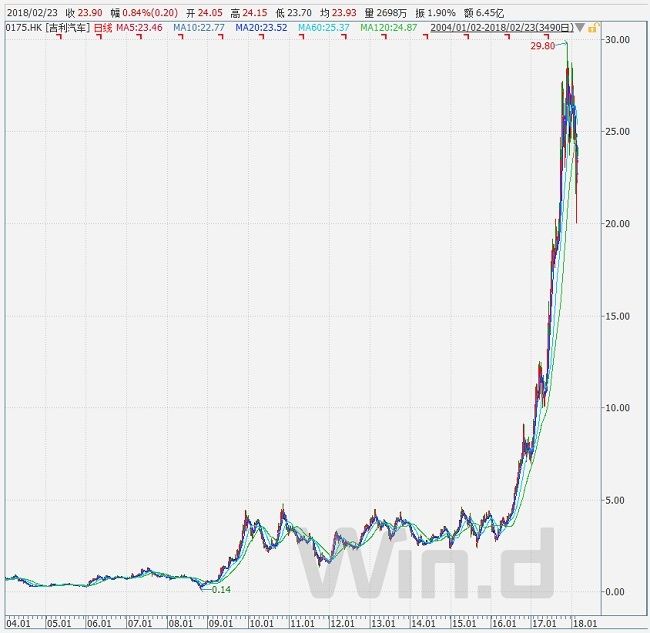Select the MA20:23.52 moving average label
650x633 pixels.
261,28
